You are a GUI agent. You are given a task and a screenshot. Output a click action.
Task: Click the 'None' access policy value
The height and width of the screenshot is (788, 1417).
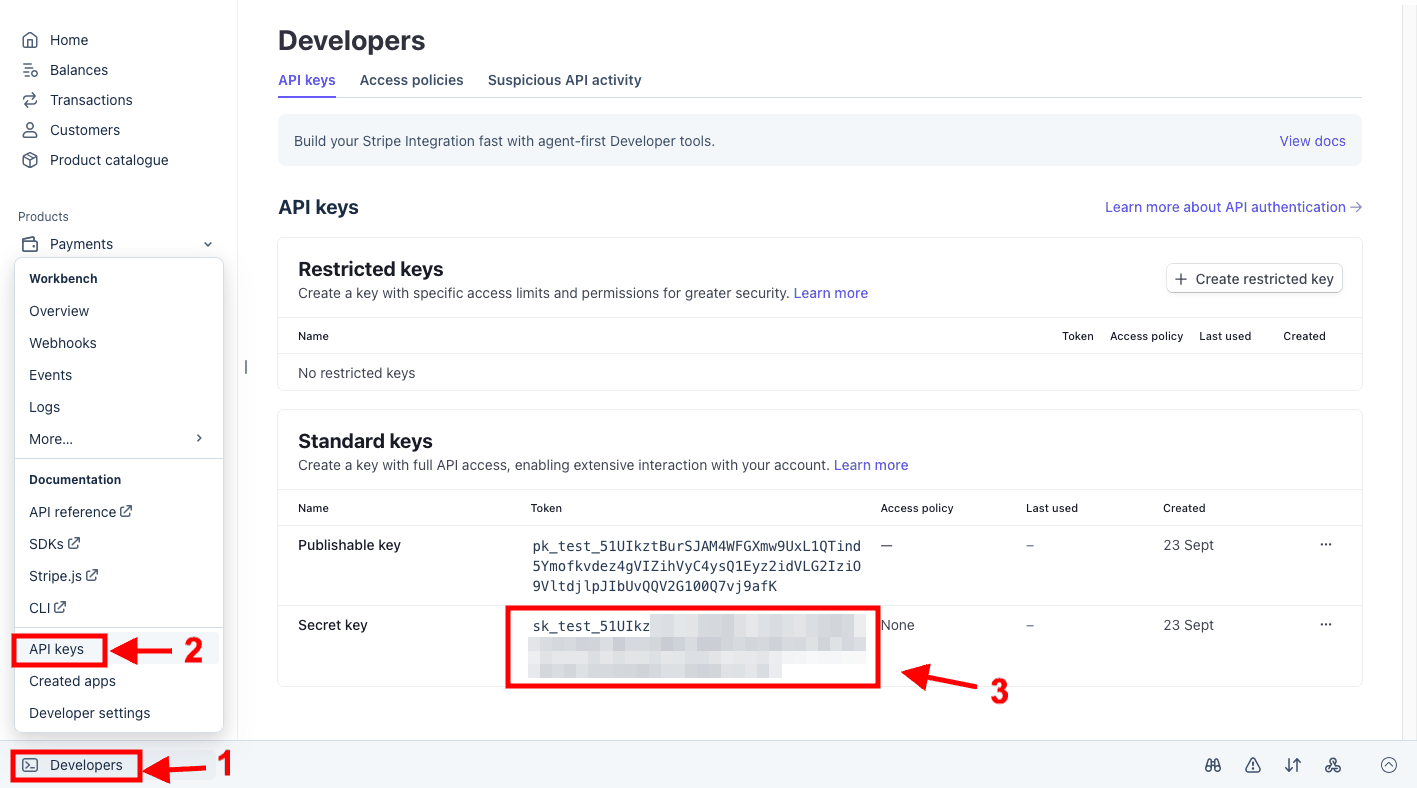(898, 625)
